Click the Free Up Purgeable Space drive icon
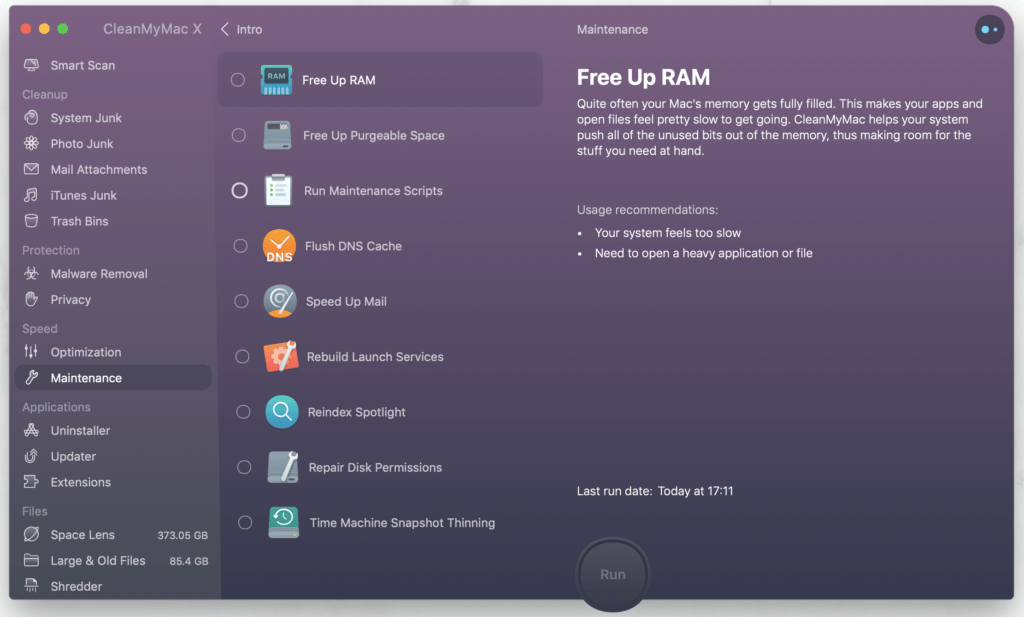 (x=278, y=135)
